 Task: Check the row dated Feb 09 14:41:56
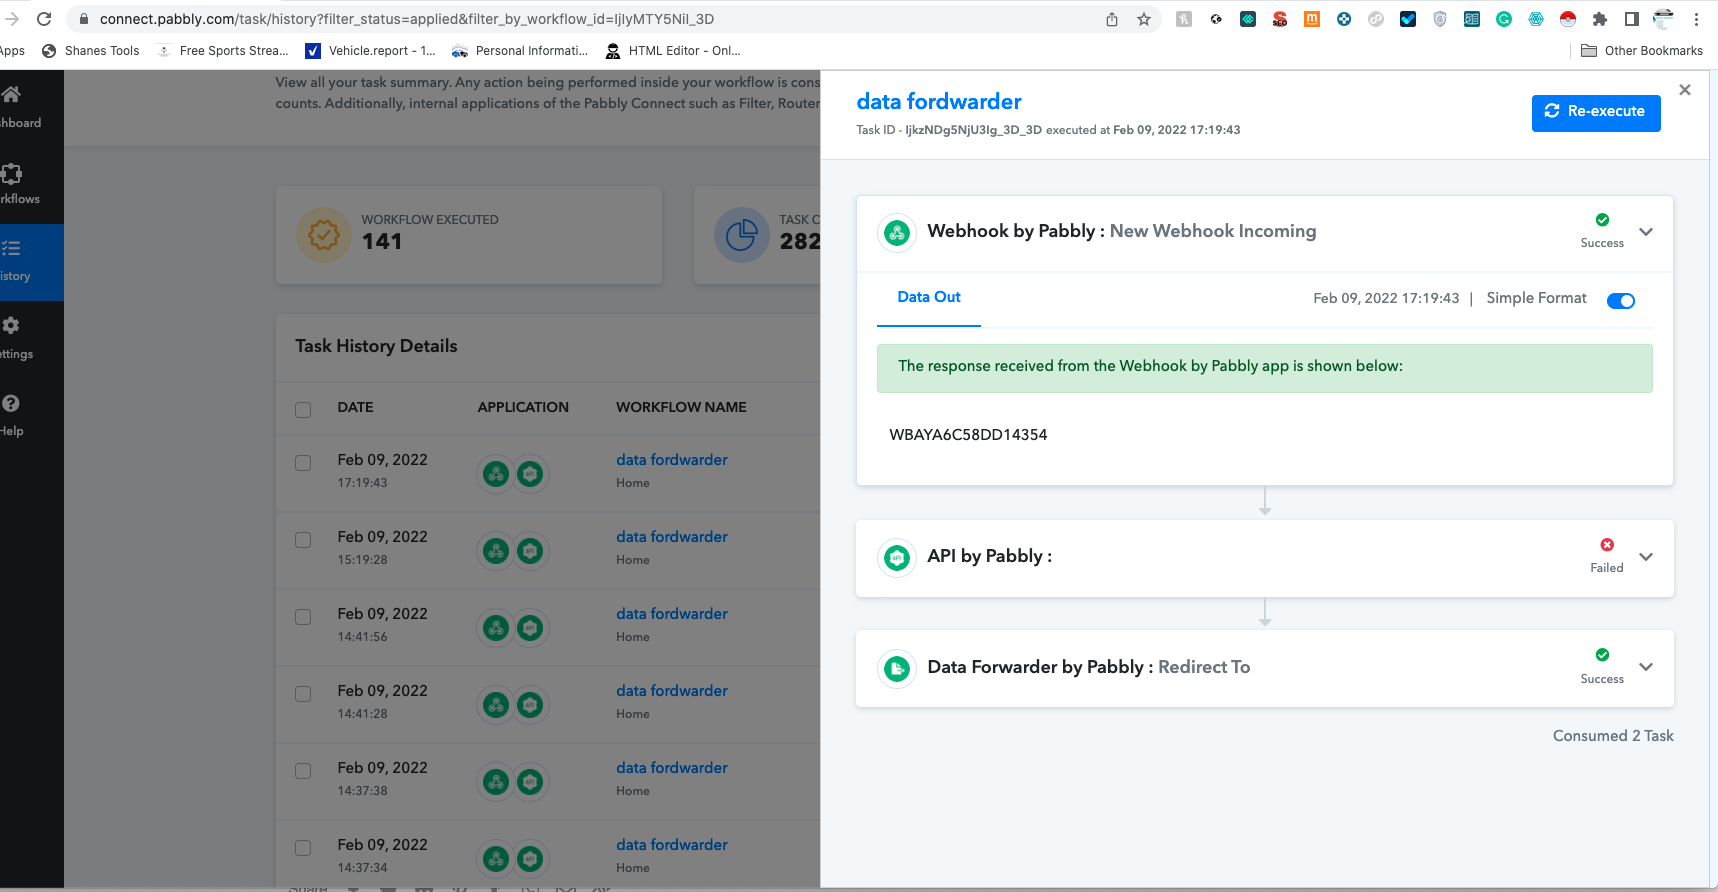pyautogui.click(x=303, y=617)
